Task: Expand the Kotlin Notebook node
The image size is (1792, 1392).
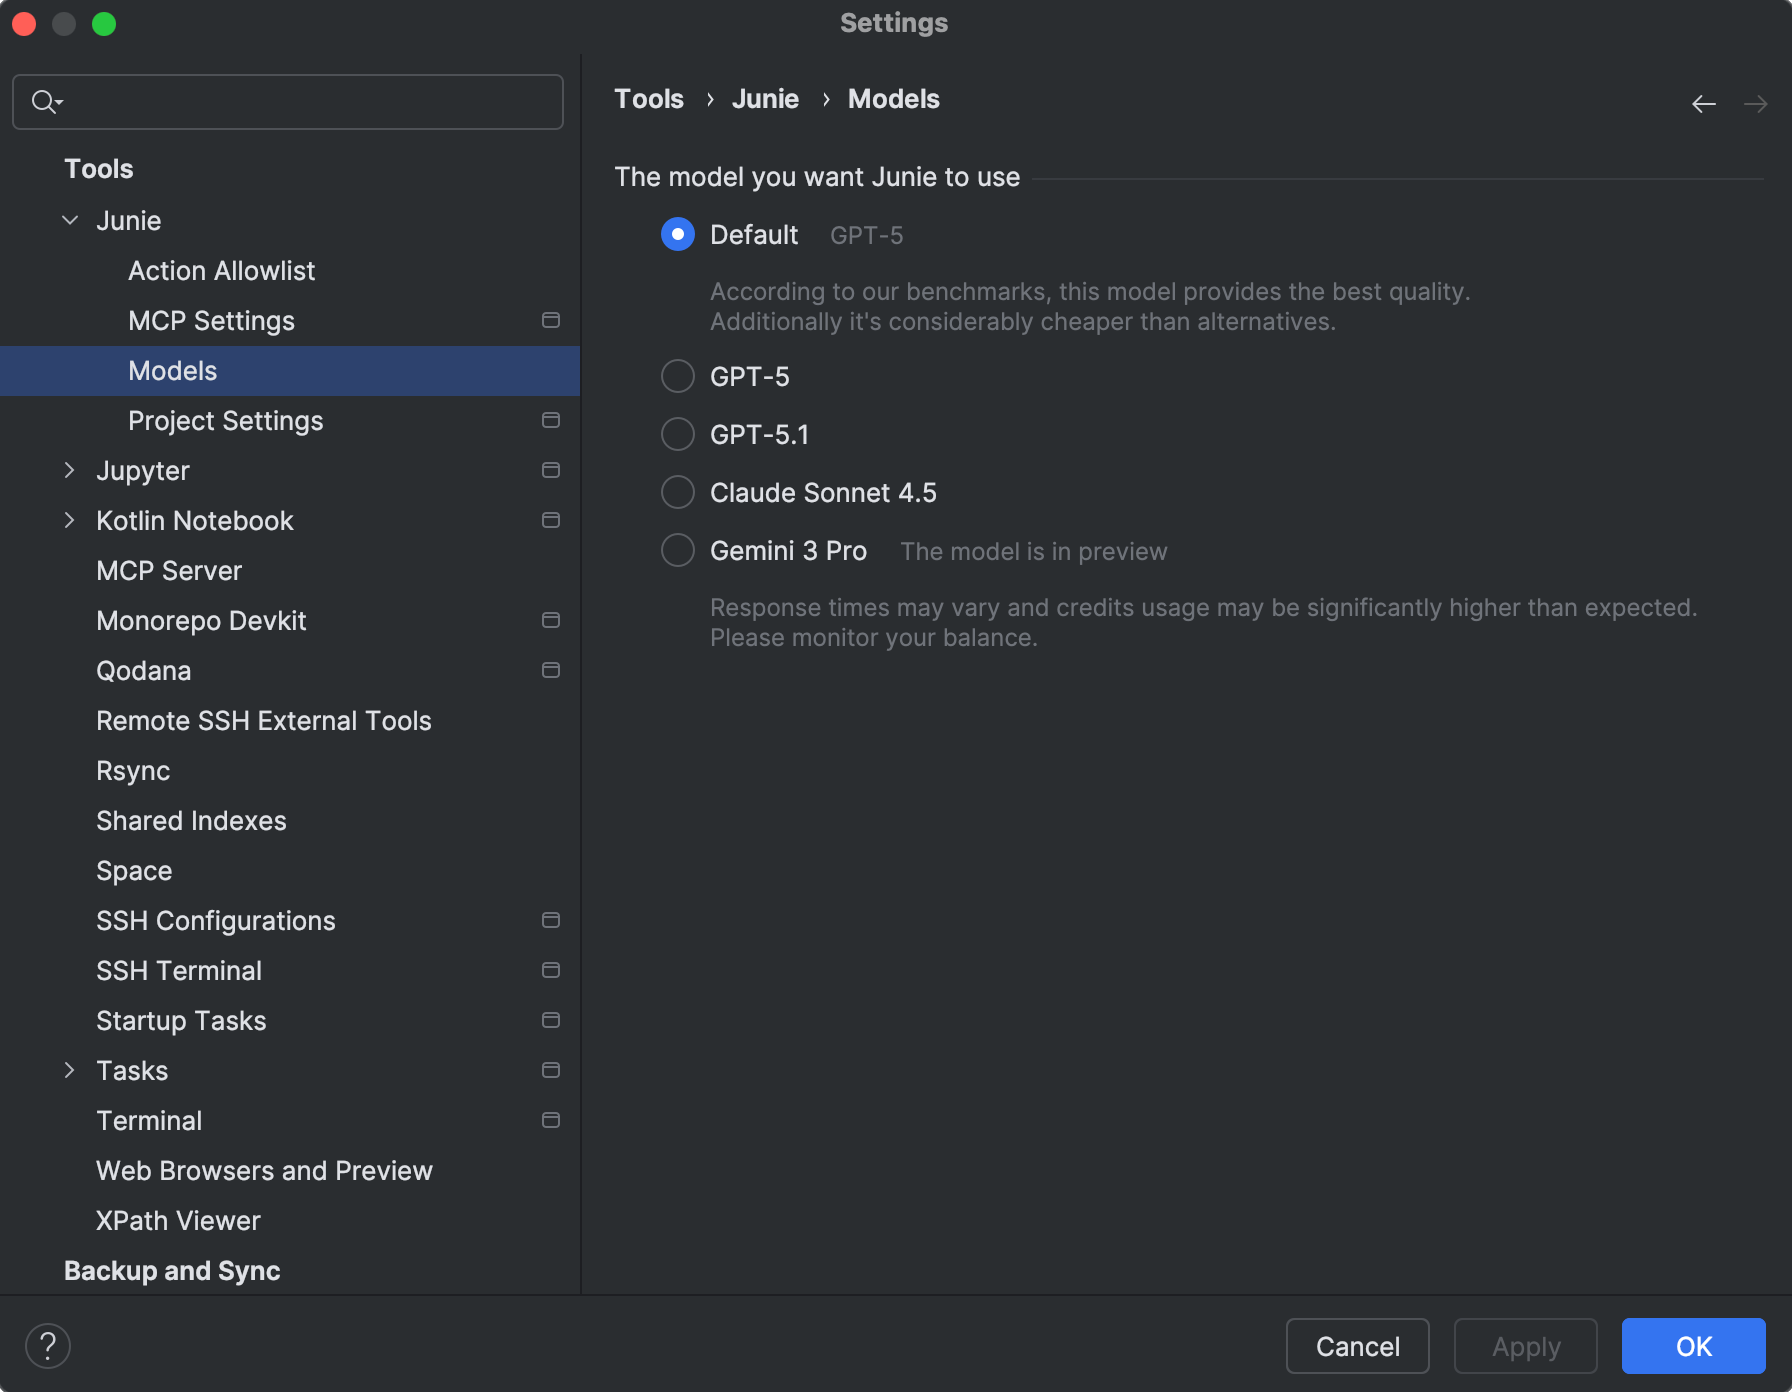Action: [x=70, y=520]
